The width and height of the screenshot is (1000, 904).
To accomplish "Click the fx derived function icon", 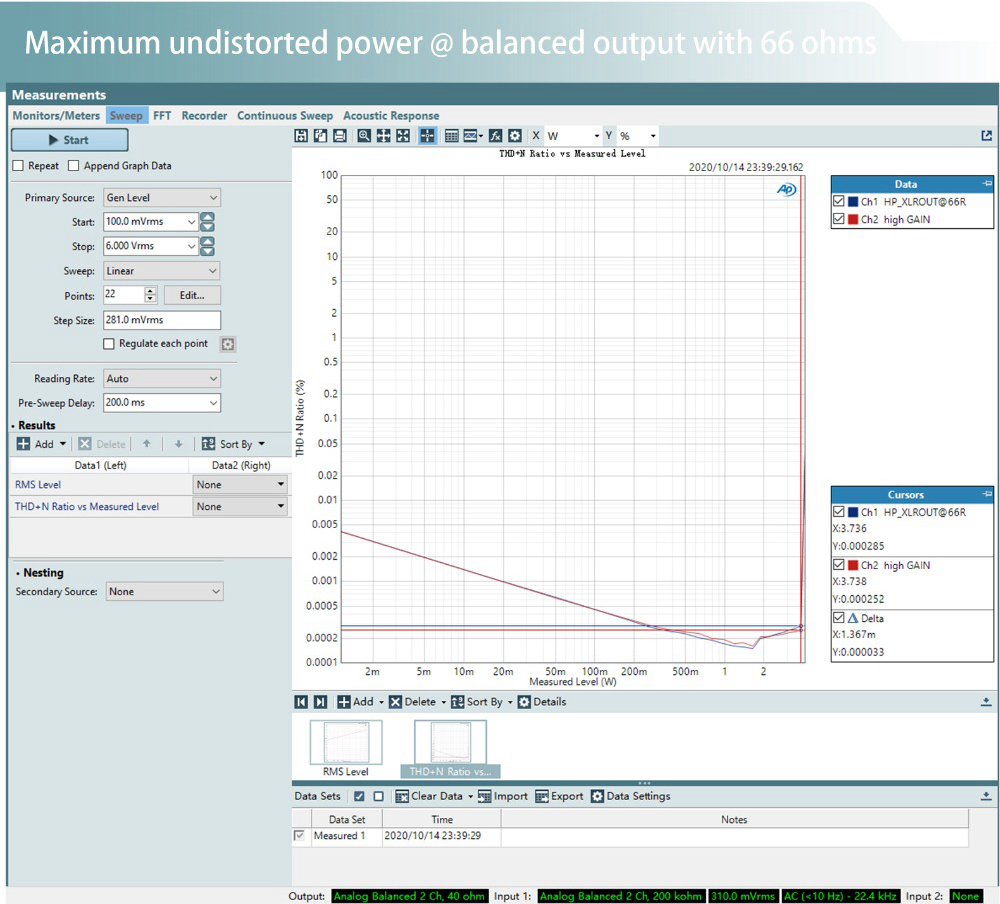I will point(495,136).
